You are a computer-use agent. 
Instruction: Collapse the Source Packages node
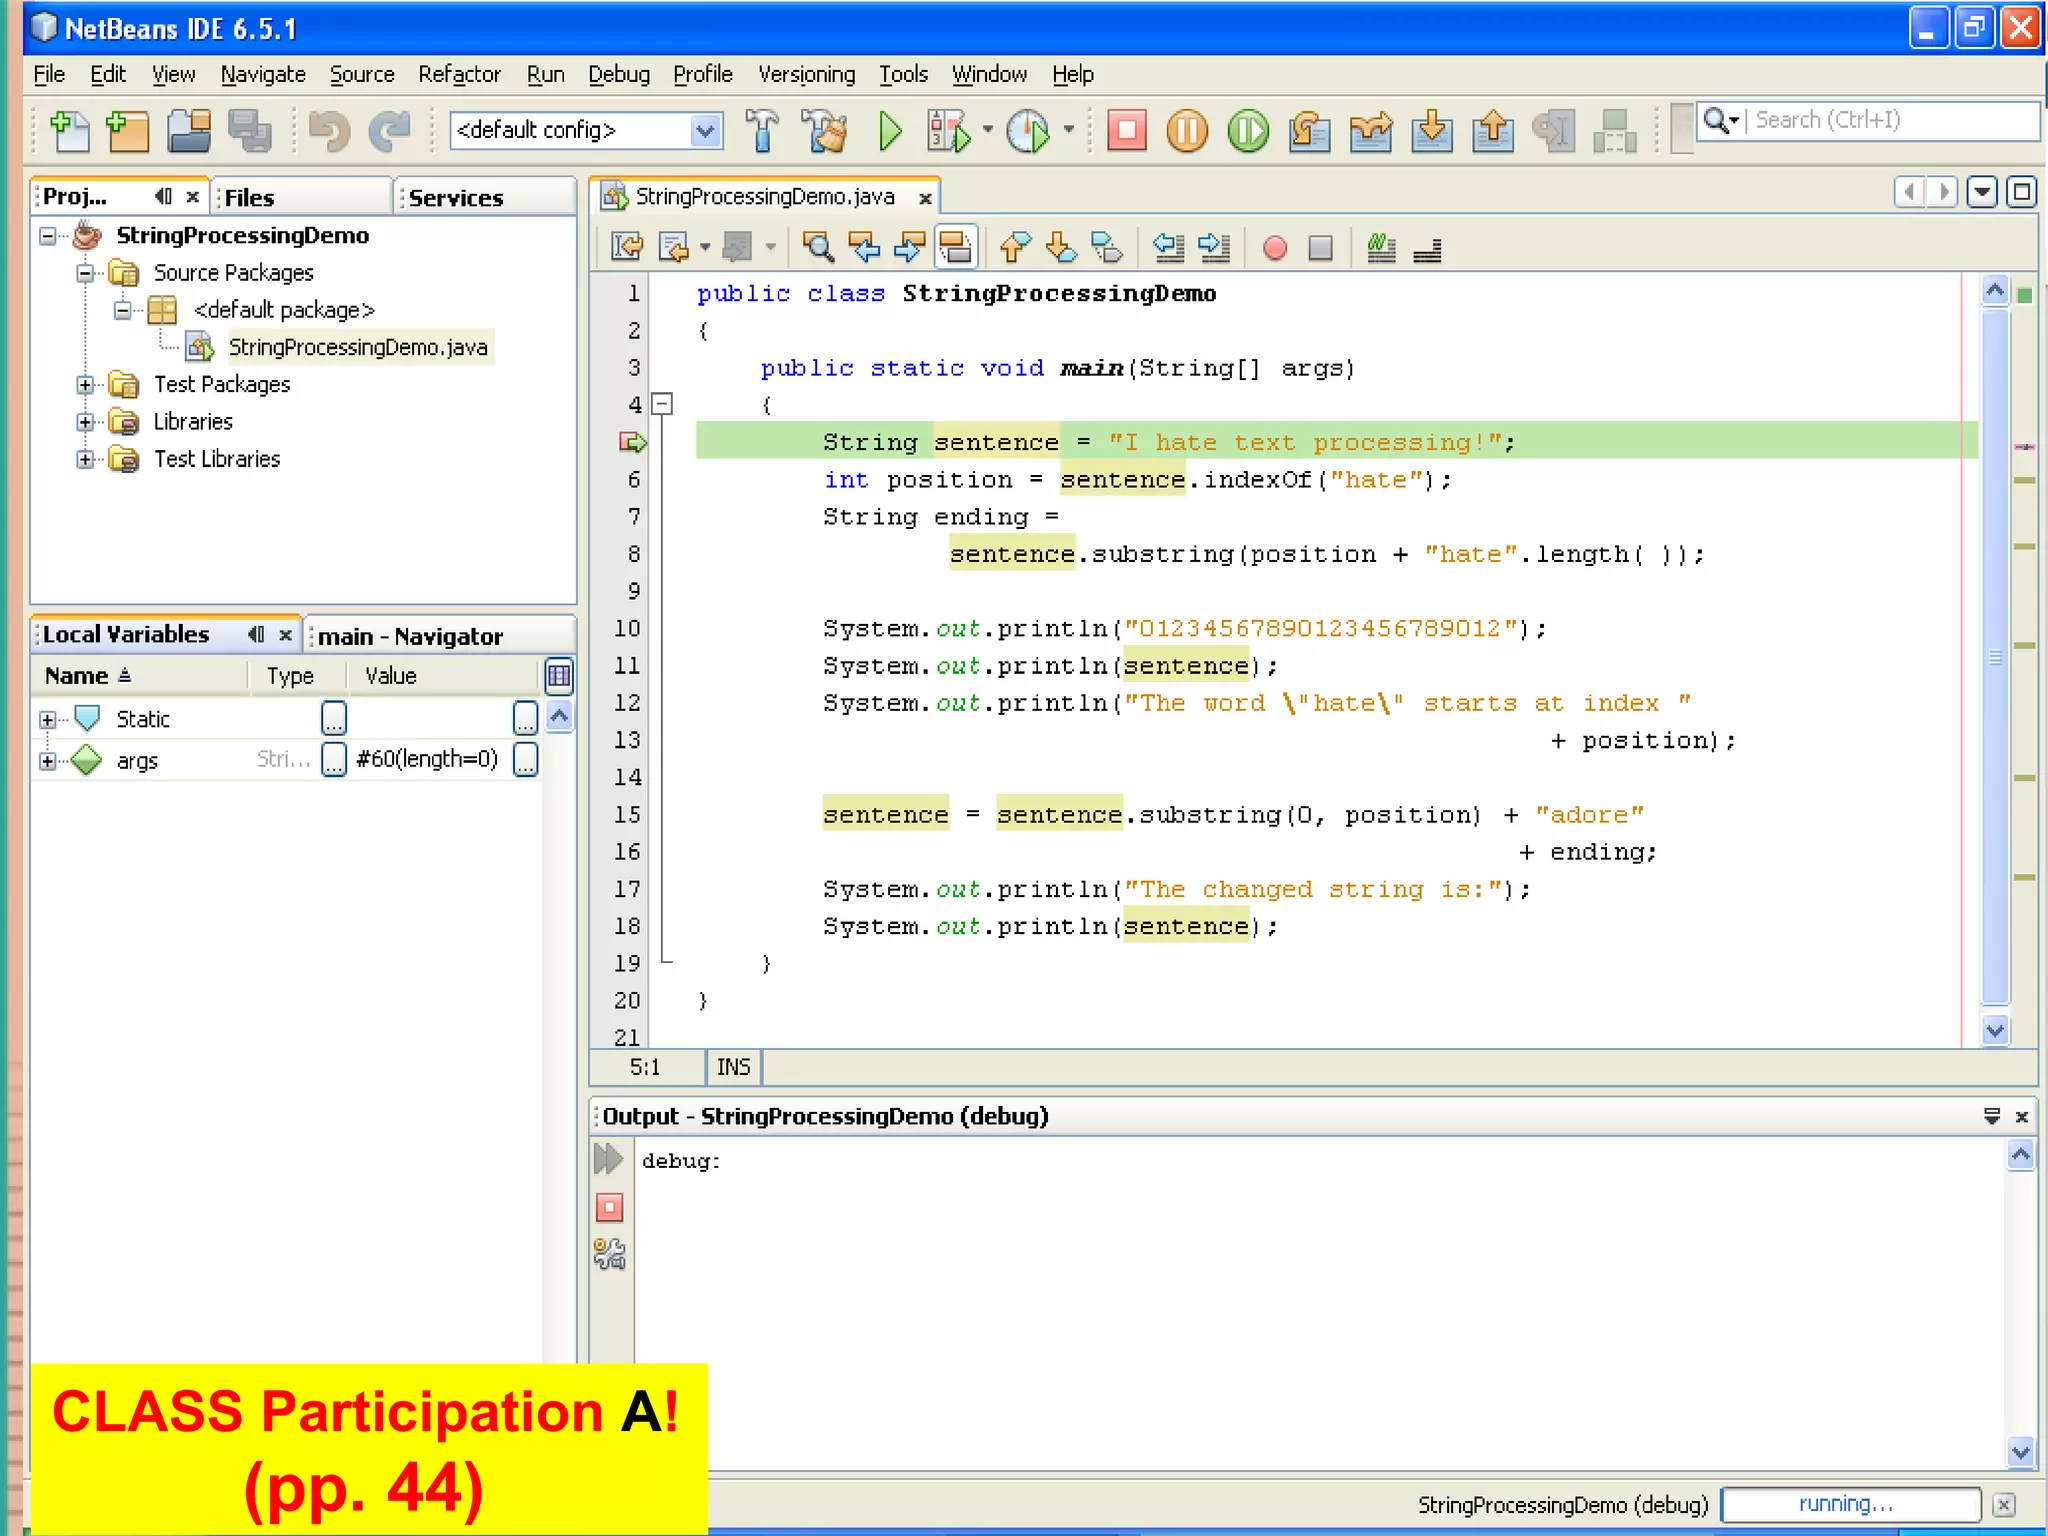pos(85,273)
